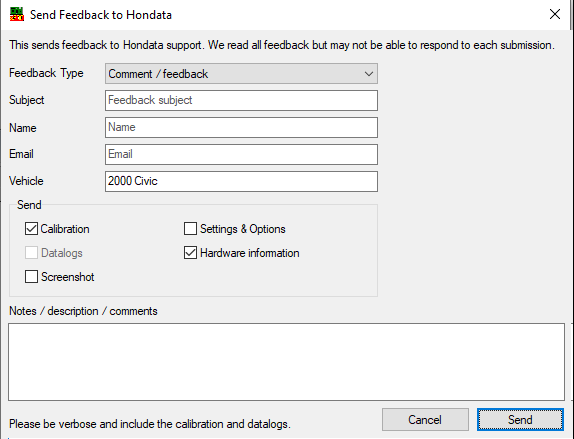Viewport: 574px width, 439px height.
Task: Click the 'Feedback Type' label
Action: (x=46, y=73)
